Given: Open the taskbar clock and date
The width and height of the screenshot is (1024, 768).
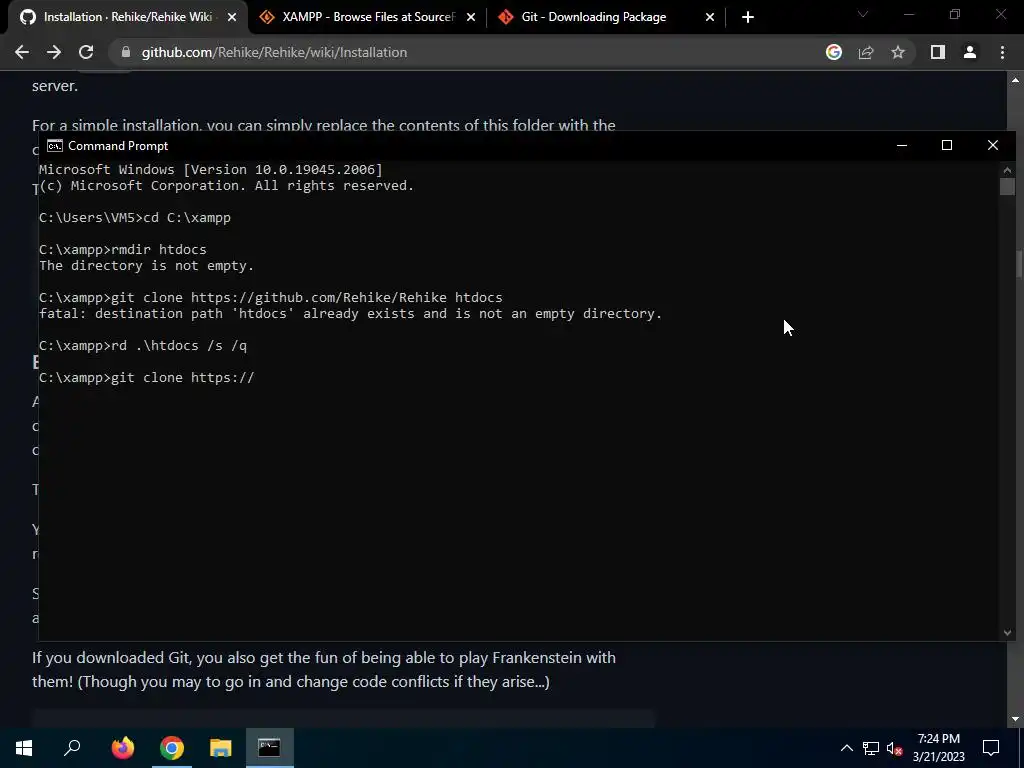Looking at the screenshot, I should [x=938, y=748].
